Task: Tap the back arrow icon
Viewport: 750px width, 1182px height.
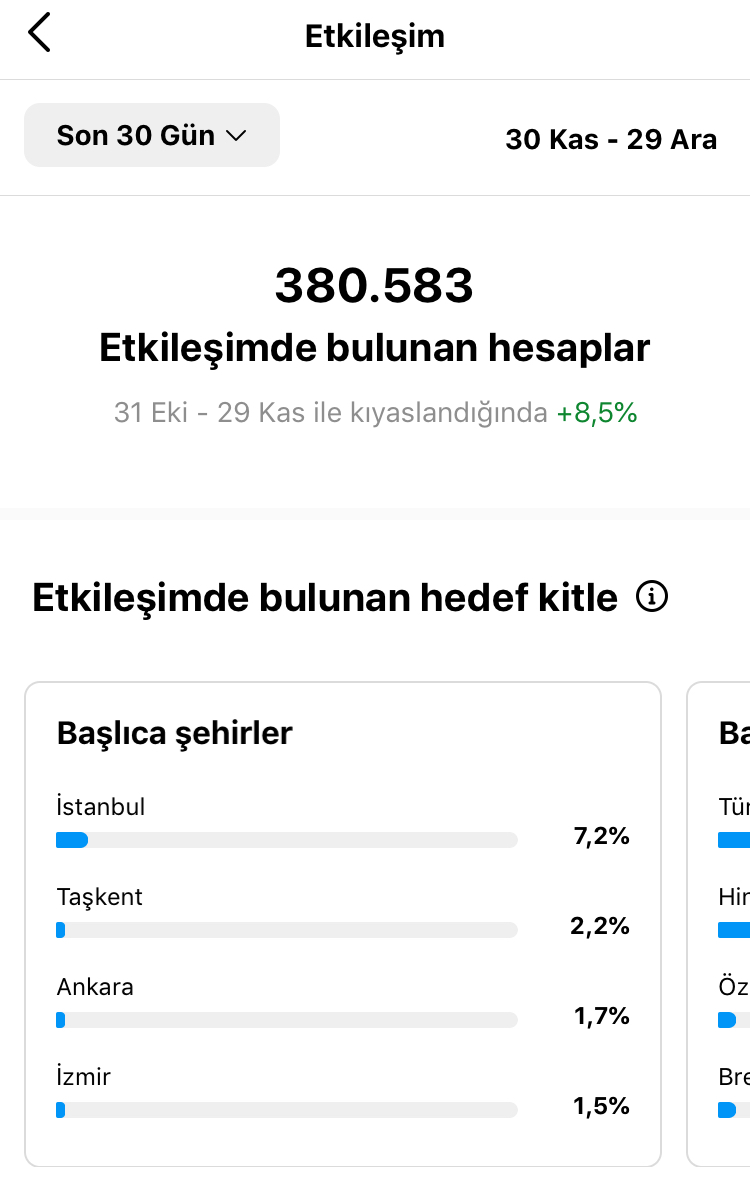Action: (x=39, y=32)
